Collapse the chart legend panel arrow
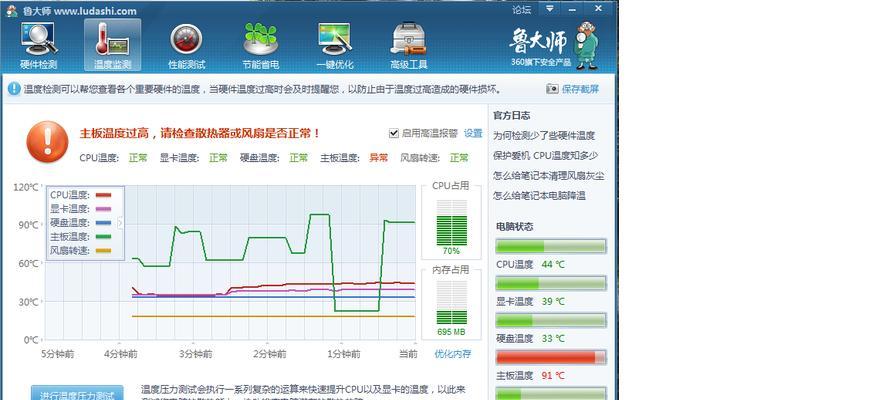 point(120,223)
